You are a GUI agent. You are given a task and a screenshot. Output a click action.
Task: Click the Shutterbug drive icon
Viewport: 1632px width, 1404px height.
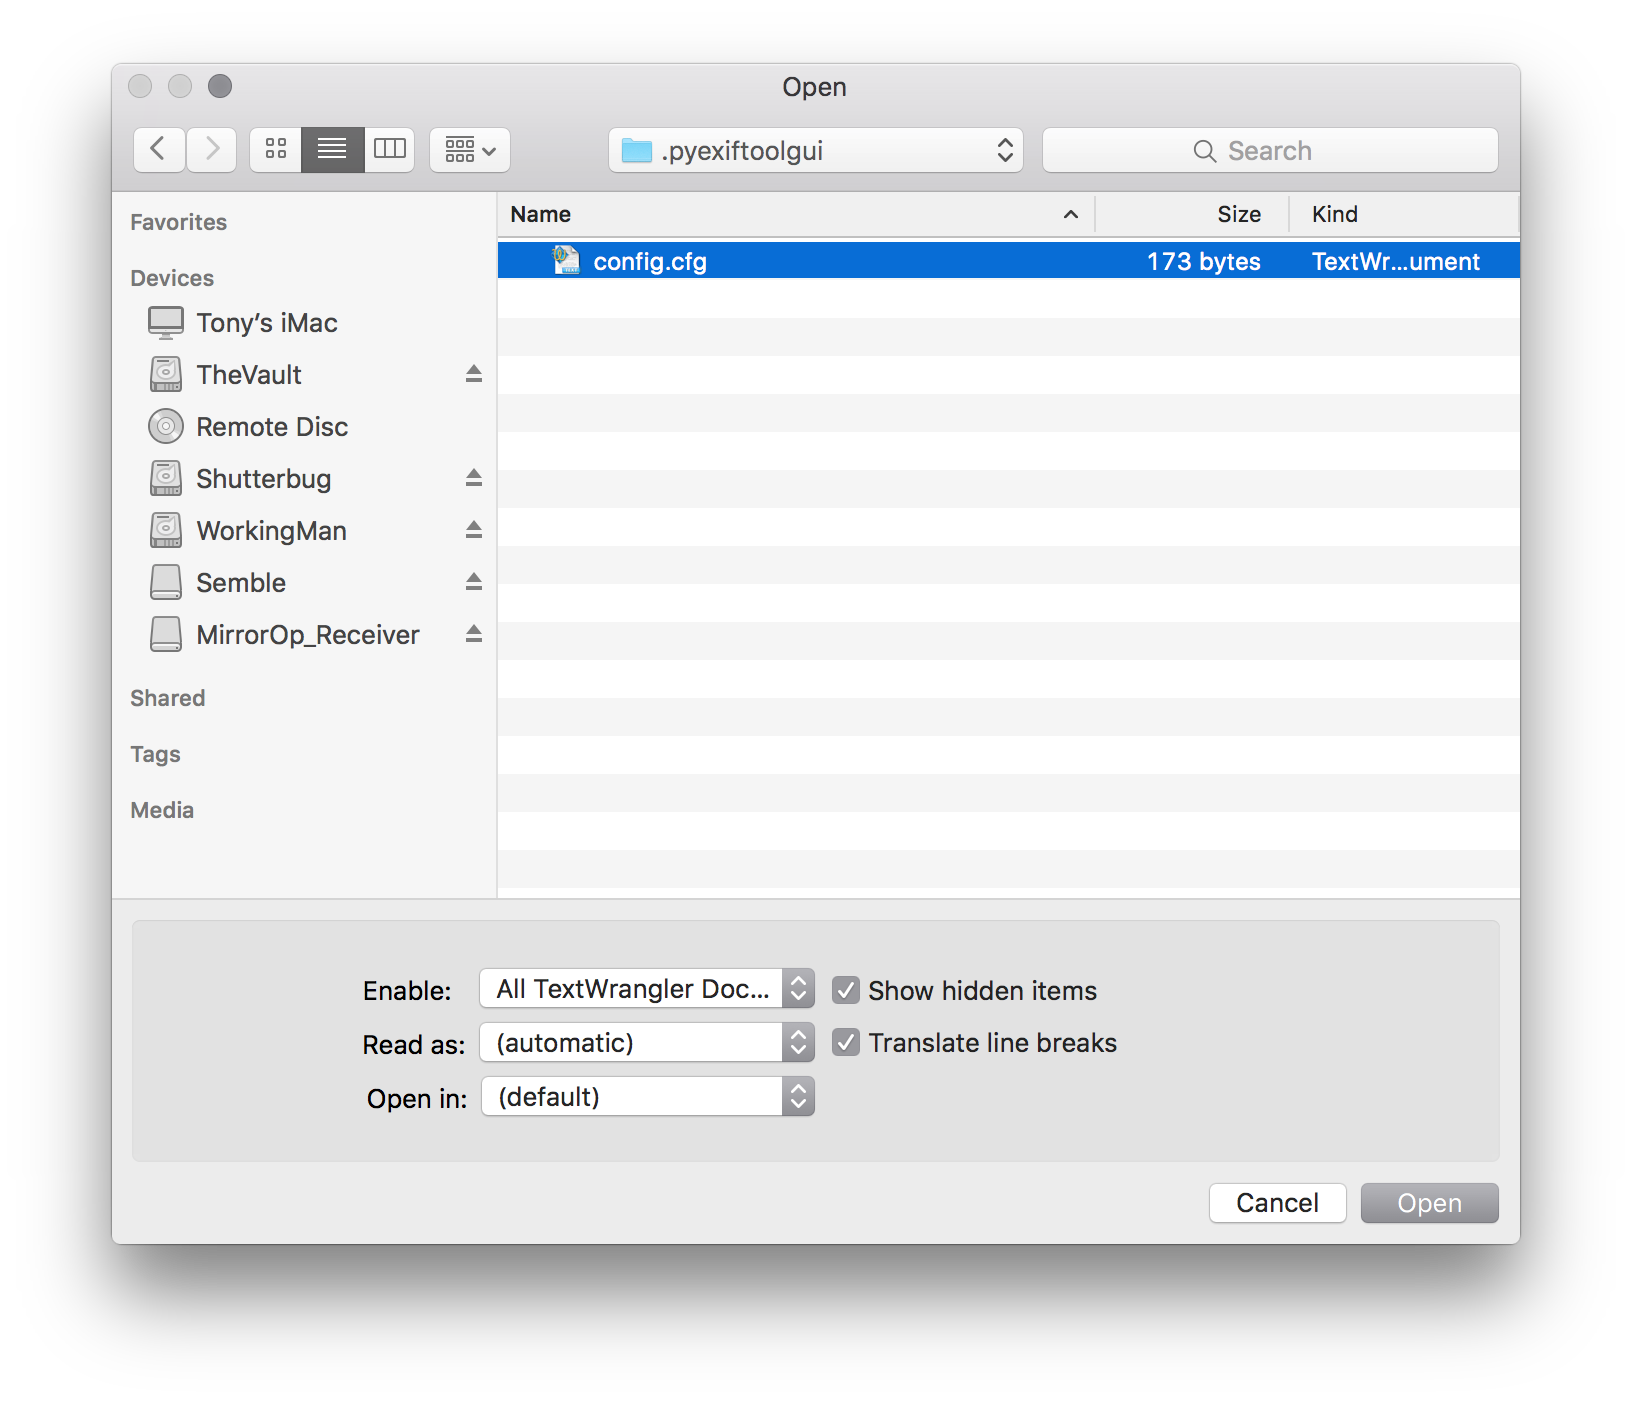[x=166, y=479]
